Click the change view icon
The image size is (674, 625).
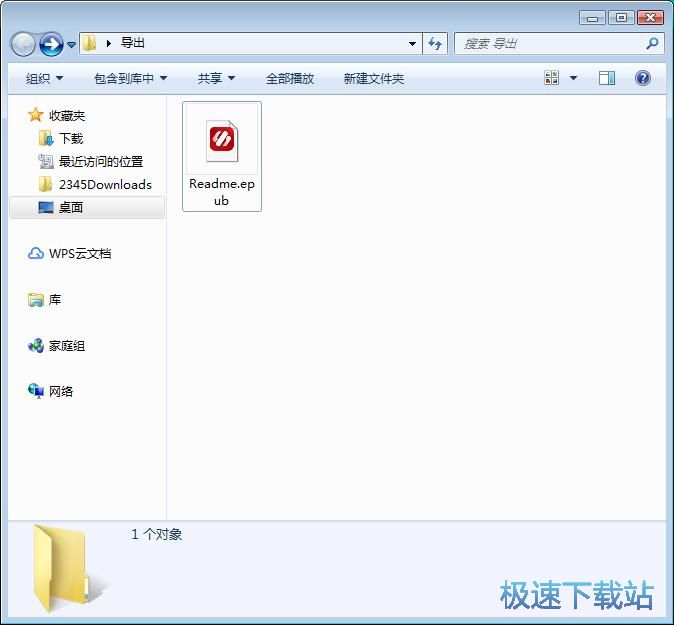[551, 78]
